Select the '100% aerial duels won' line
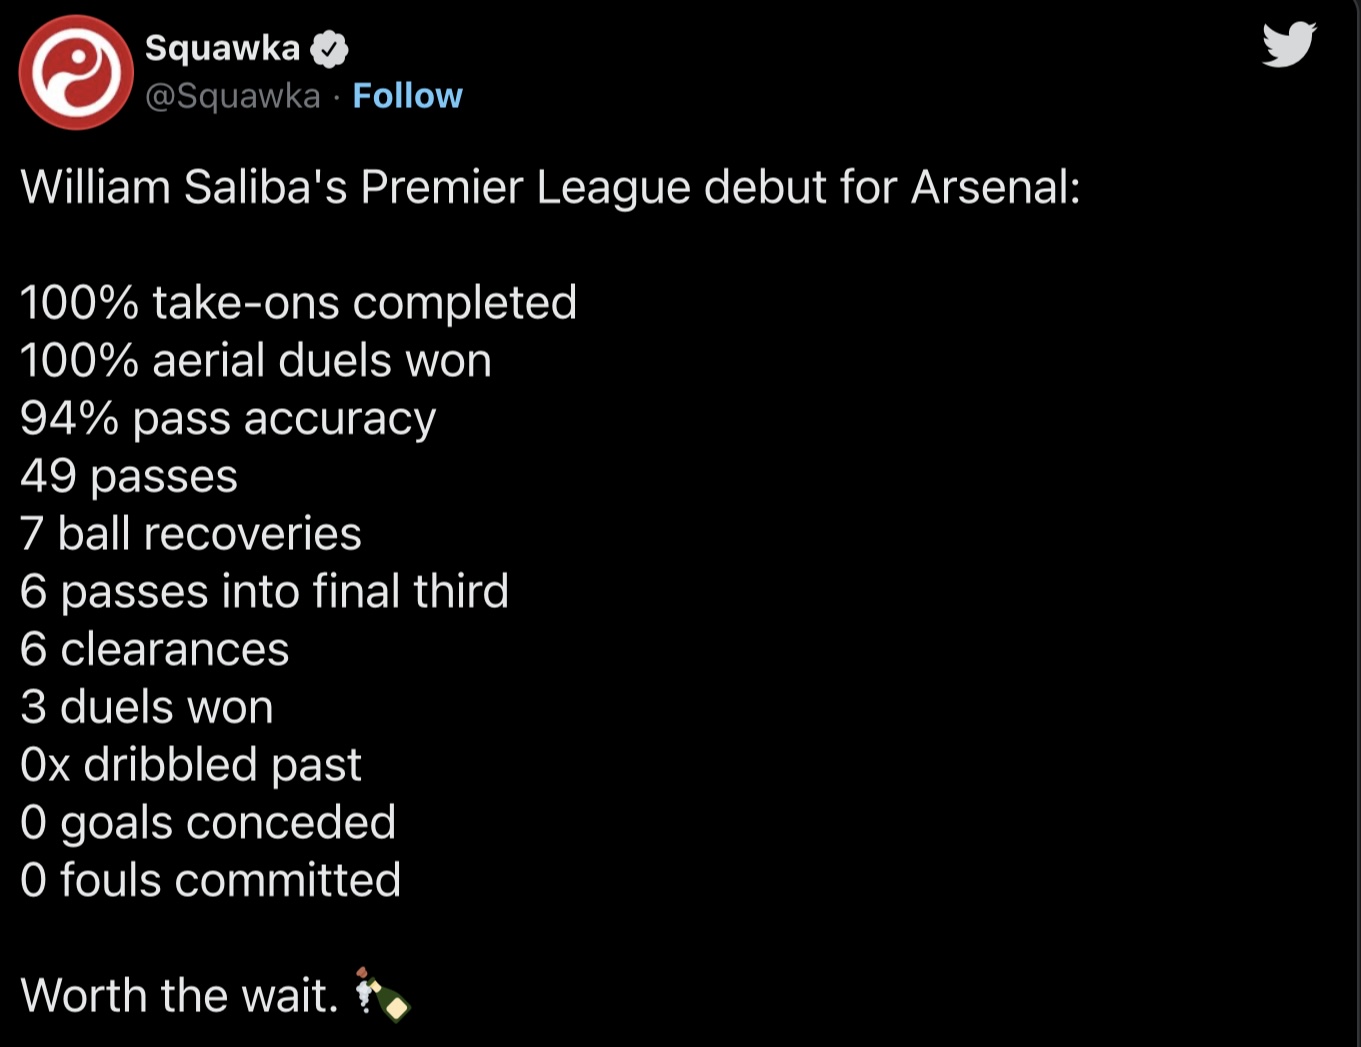 (256, 361)
